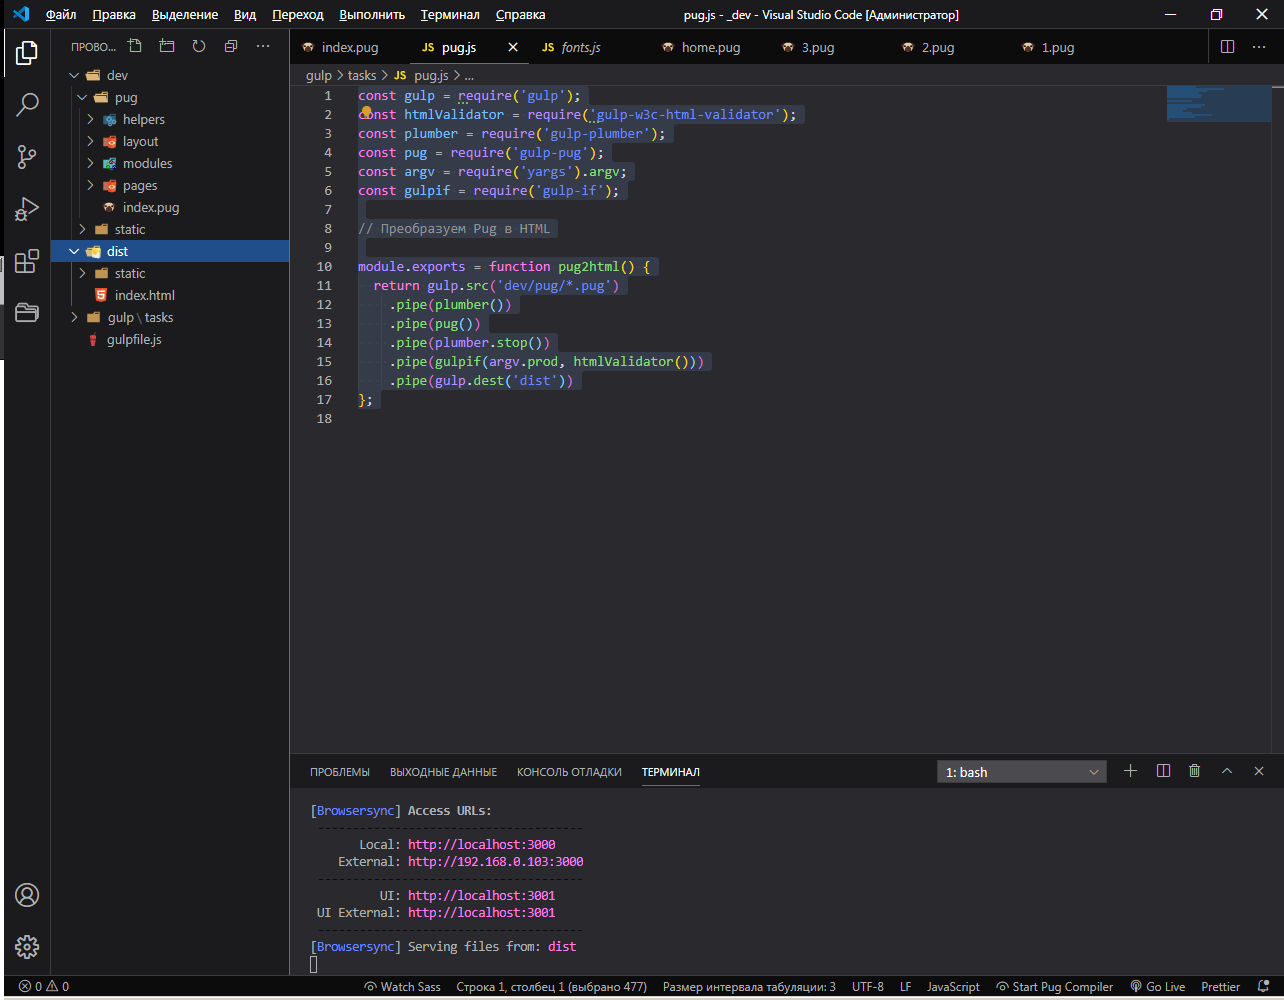Switch to the КОНСОЛЬ ОТЛАДКИ panel tab
Image resolution: width=1284 pixels, height=1000 pixels.
tap(569, 772)
